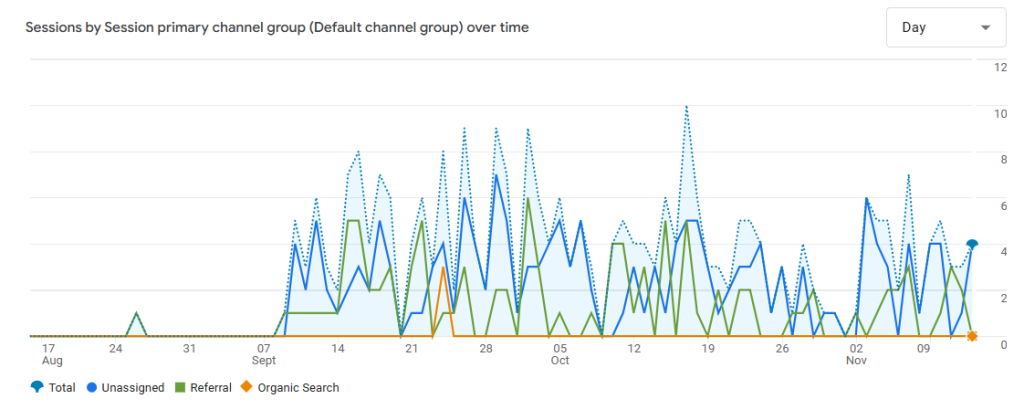Click the highest Total peak at value 10
Viewport: 1024px width, 420px height.
point(686,106)
